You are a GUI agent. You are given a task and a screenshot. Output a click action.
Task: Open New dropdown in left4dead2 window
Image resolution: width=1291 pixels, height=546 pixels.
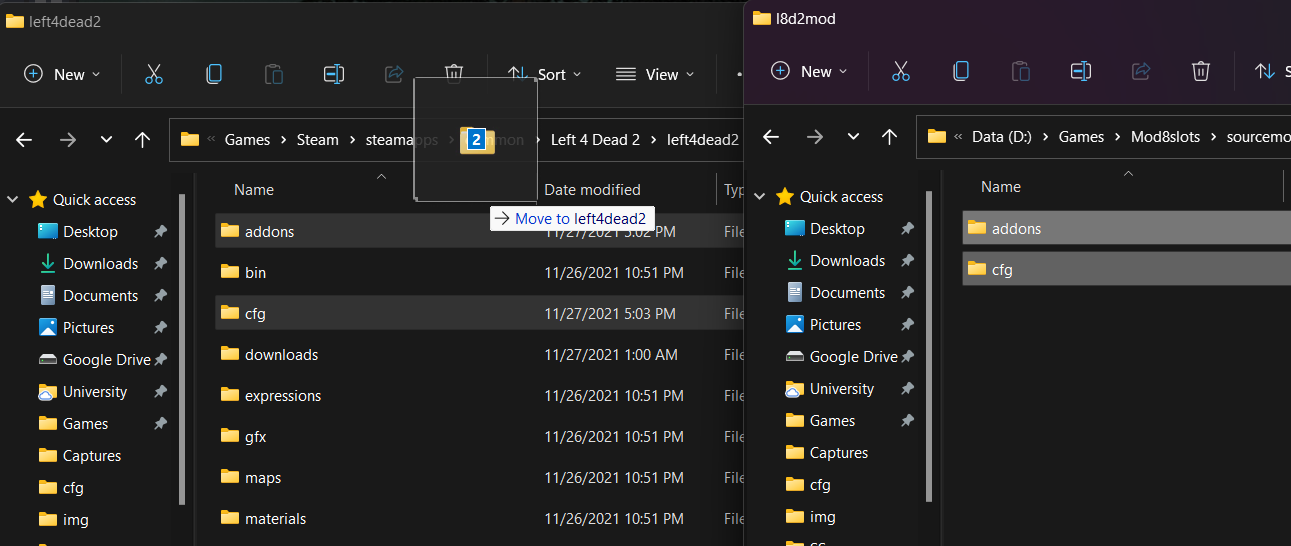[x=62, y=74]
